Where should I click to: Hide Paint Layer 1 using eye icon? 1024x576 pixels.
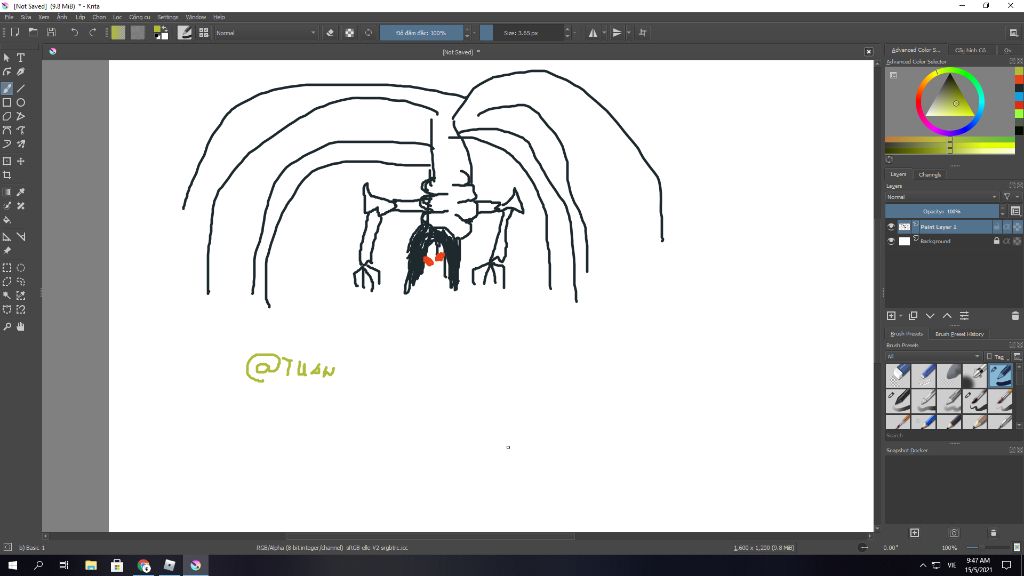click(x=891, y=227)
